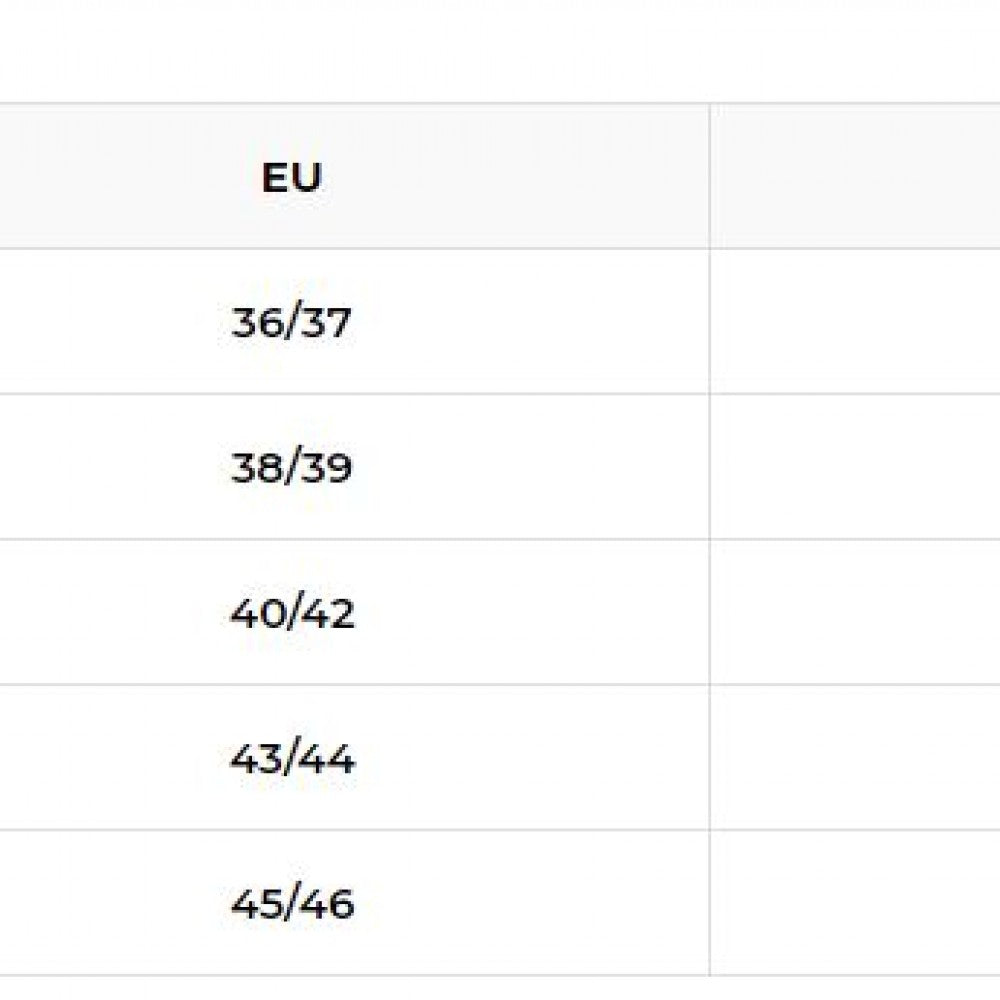The height and width of the screenshot is (1000, 1000).
Task: Click the EU column header
Action: coord(291,177)
